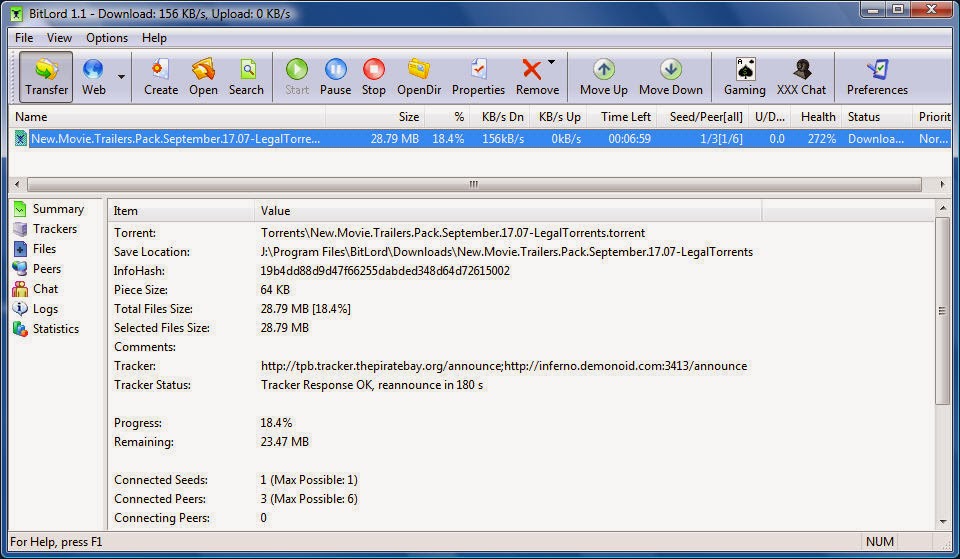Sort by KB/s Dn column

(501, 116)
